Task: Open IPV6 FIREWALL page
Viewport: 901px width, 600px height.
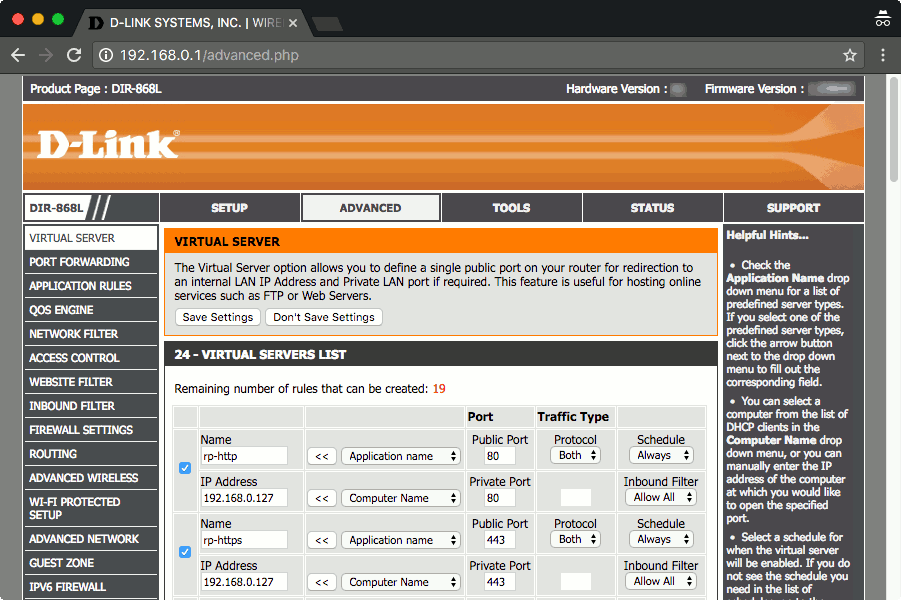Action: pyautogui.click(x=91, y=587)
